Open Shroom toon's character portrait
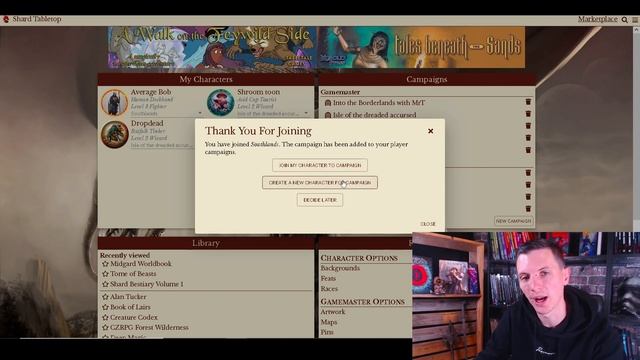The image size is (640, 360). click(x=220, y=102)
